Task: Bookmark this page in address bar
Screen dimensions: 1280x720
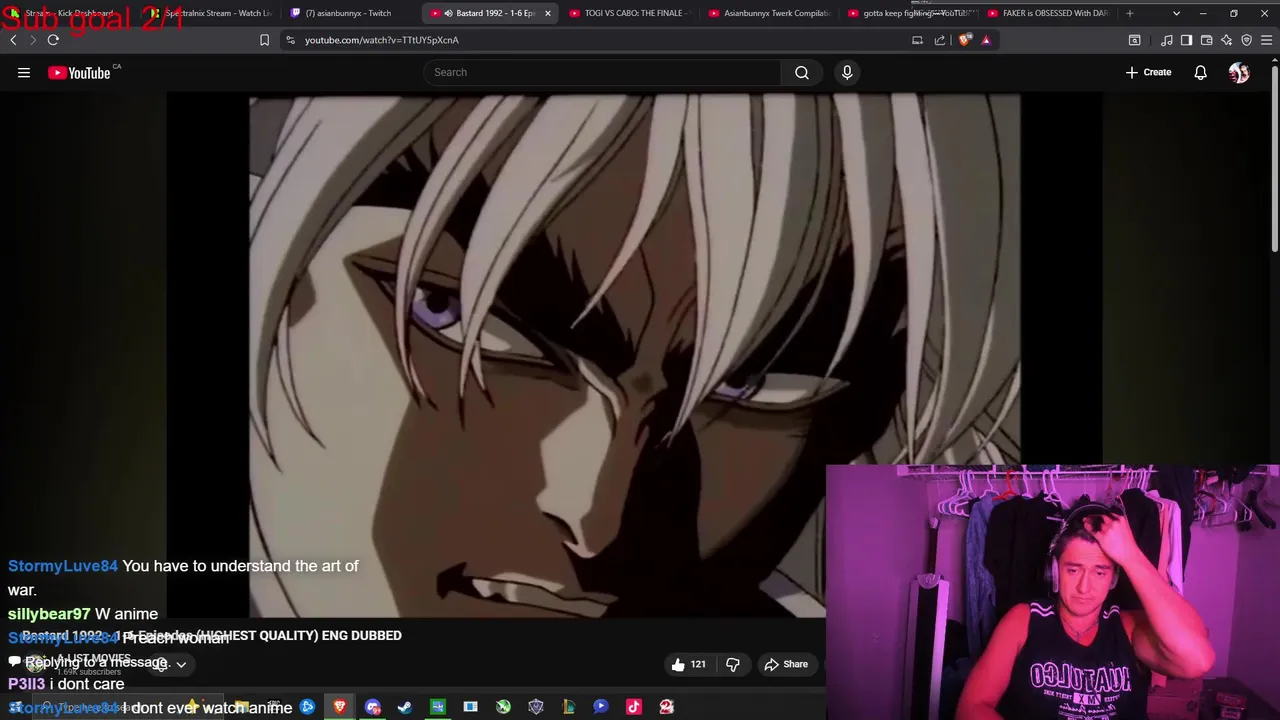Action: point(264,40)
